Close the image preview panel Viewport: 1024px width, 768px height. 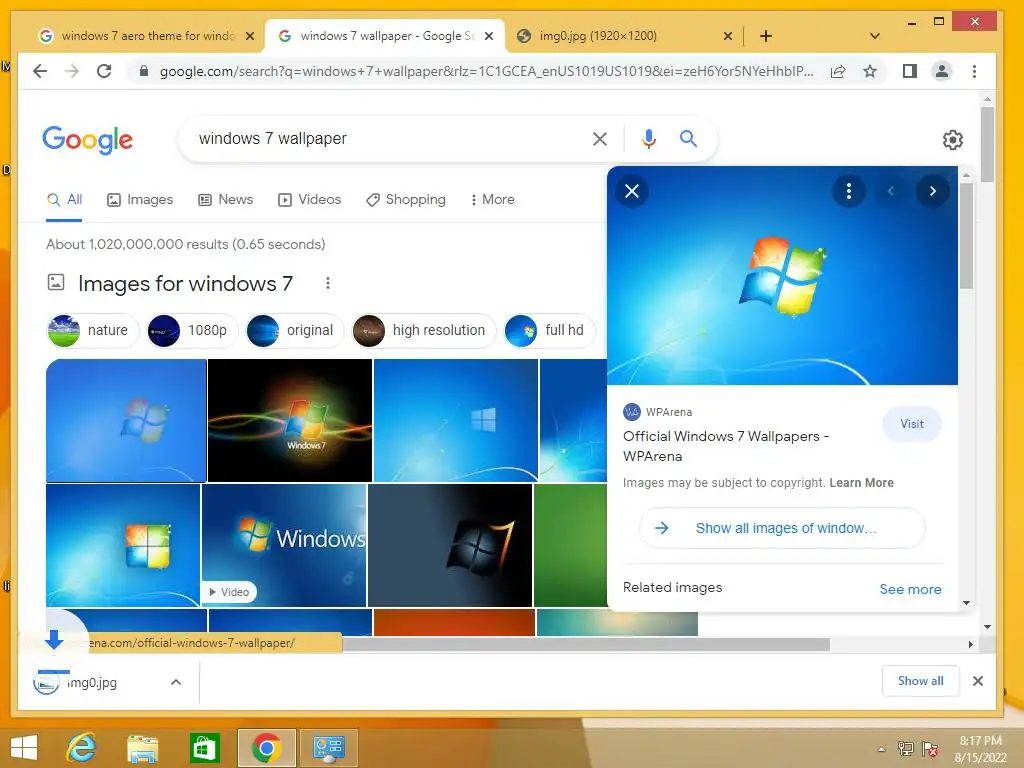(x=632, y=191)
